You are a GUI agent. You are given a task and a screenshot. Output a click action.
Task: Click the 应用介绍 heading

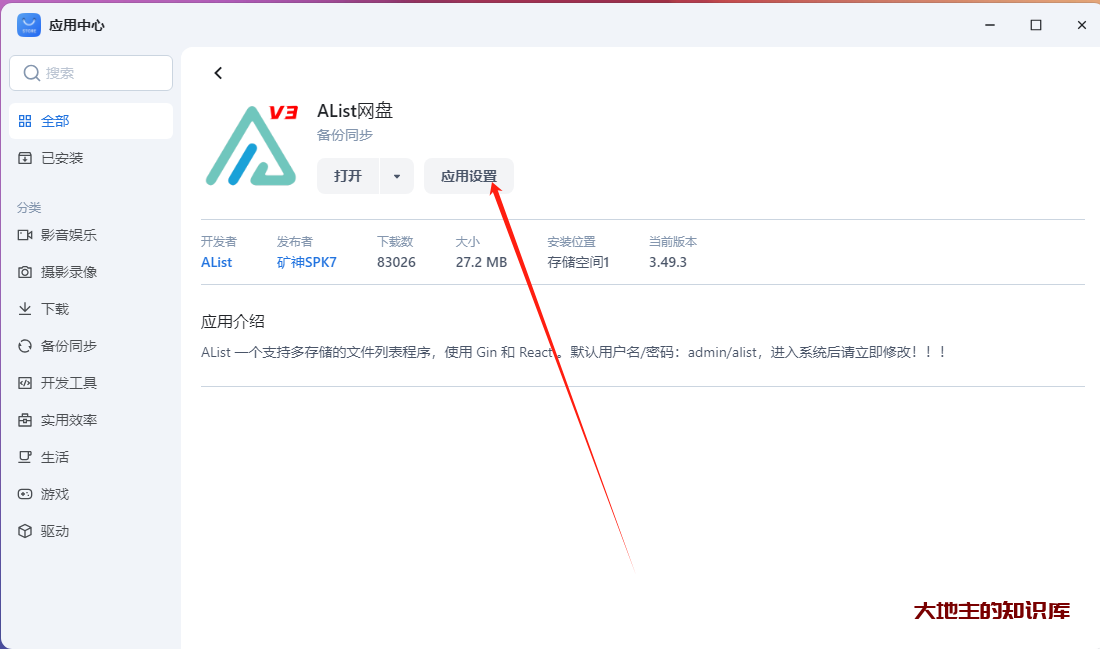pyautogui.click(x=233, y=321)
